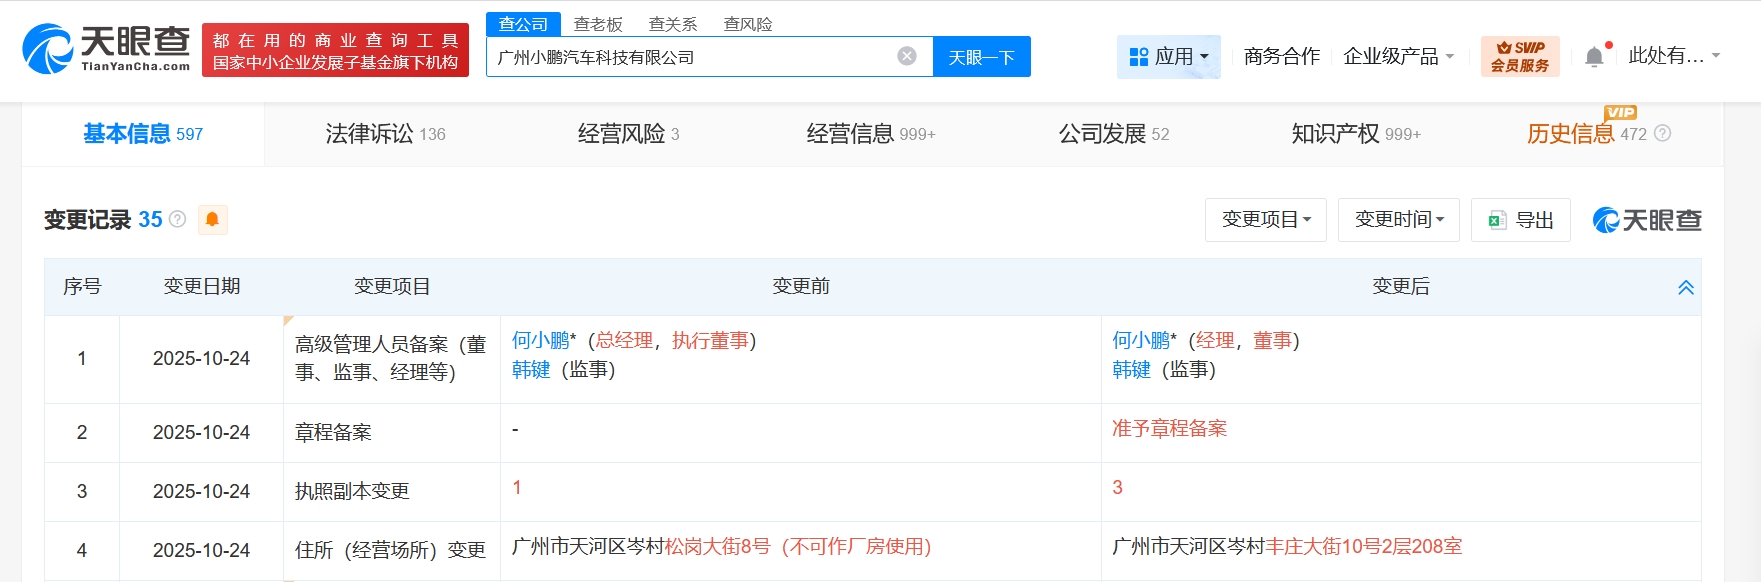Export records with the 导出 button

click(x=1520, y=219)
